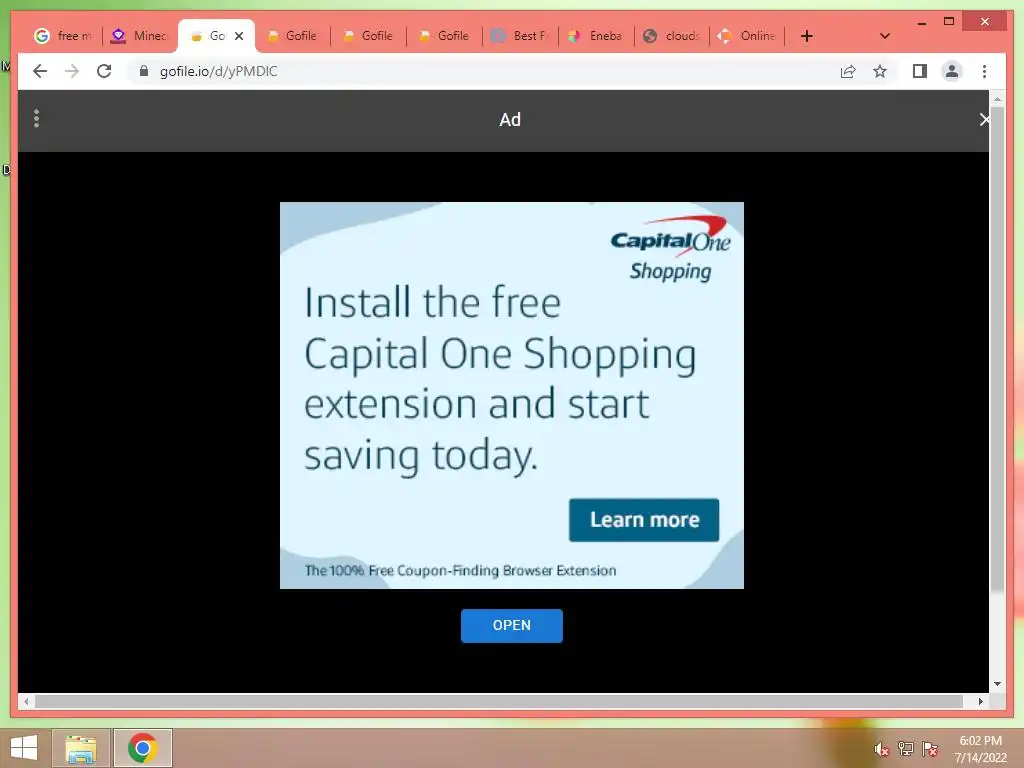Click the Chrome taskbar icon
The height and width of the screenshot is (768, 1024).
tap(143, 748)
